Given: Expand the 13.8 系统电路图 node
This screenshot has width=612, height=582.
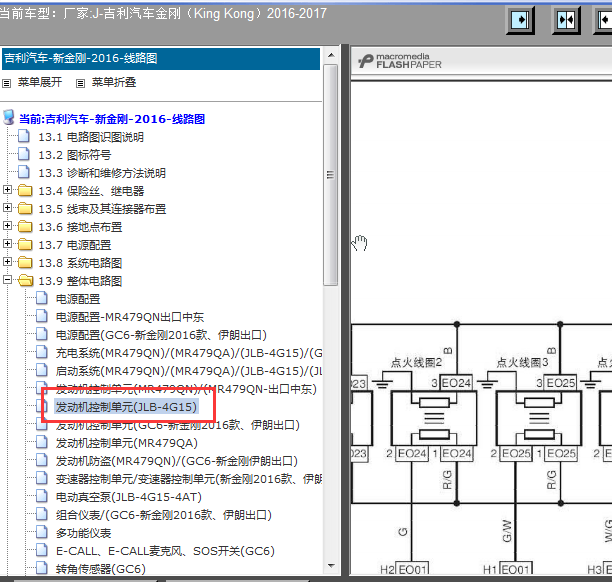Looking at the screenshot, I should (7, 262).
